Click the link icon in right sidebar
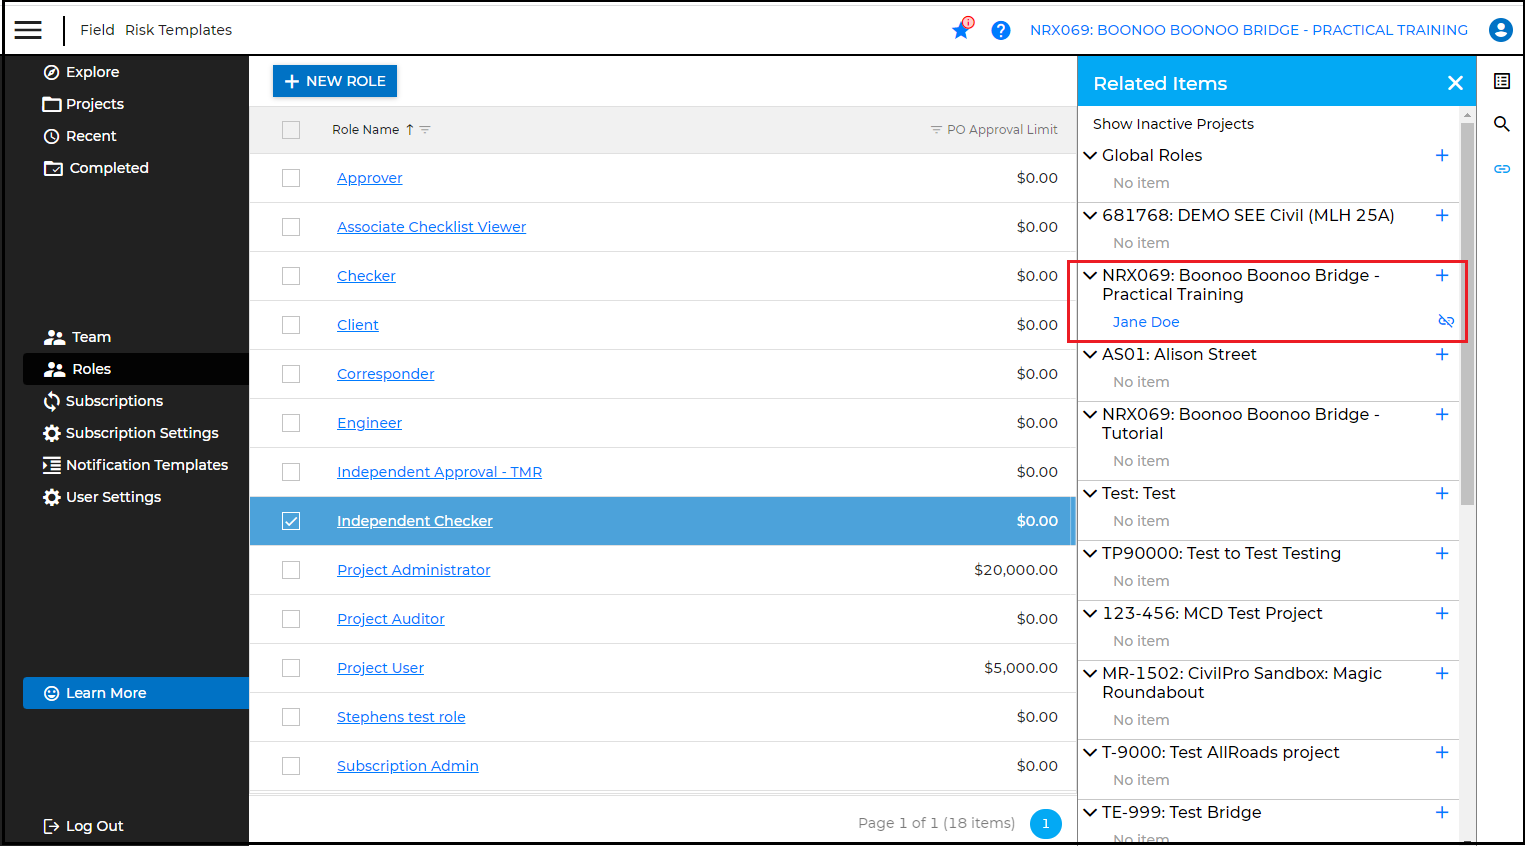 point(1501,169)
